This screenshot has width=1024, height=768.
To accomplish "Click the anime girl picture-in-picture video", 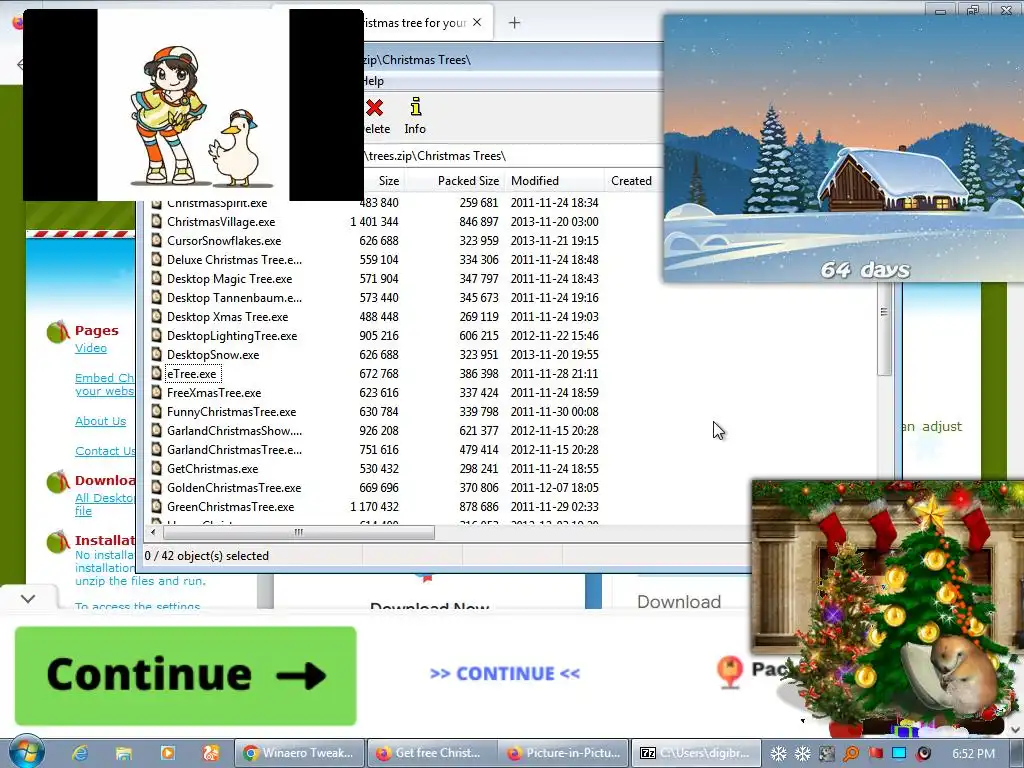I will [x=193, y=105].
